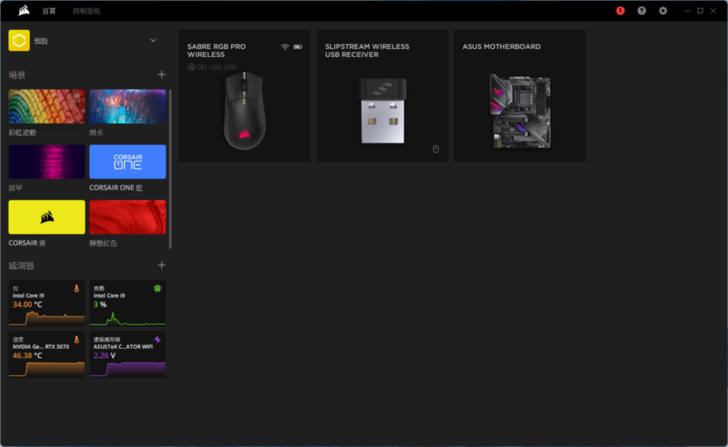Click the help question mark icon
The width and height of the screenshot is (728, 447).
(642, 10)
